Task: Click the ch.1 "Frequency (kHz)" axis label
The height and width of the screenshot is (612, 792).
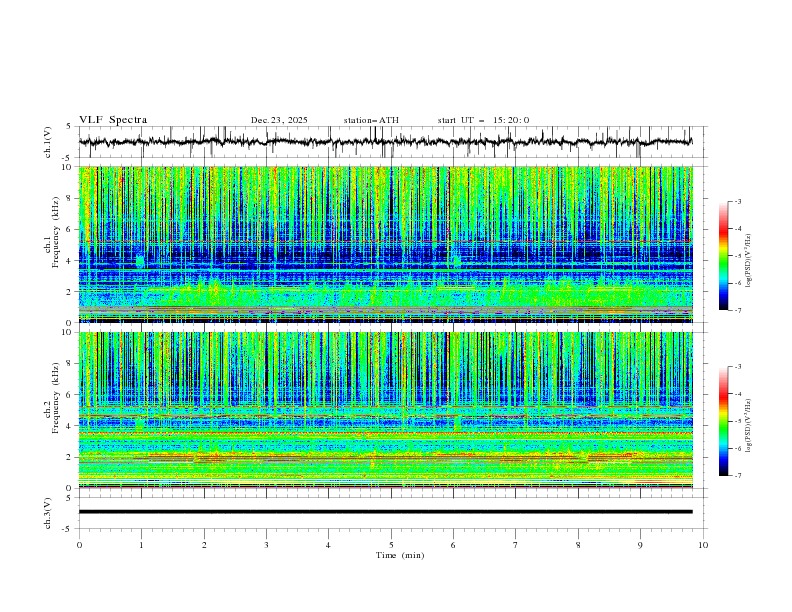Action: (x=56, y=232)
